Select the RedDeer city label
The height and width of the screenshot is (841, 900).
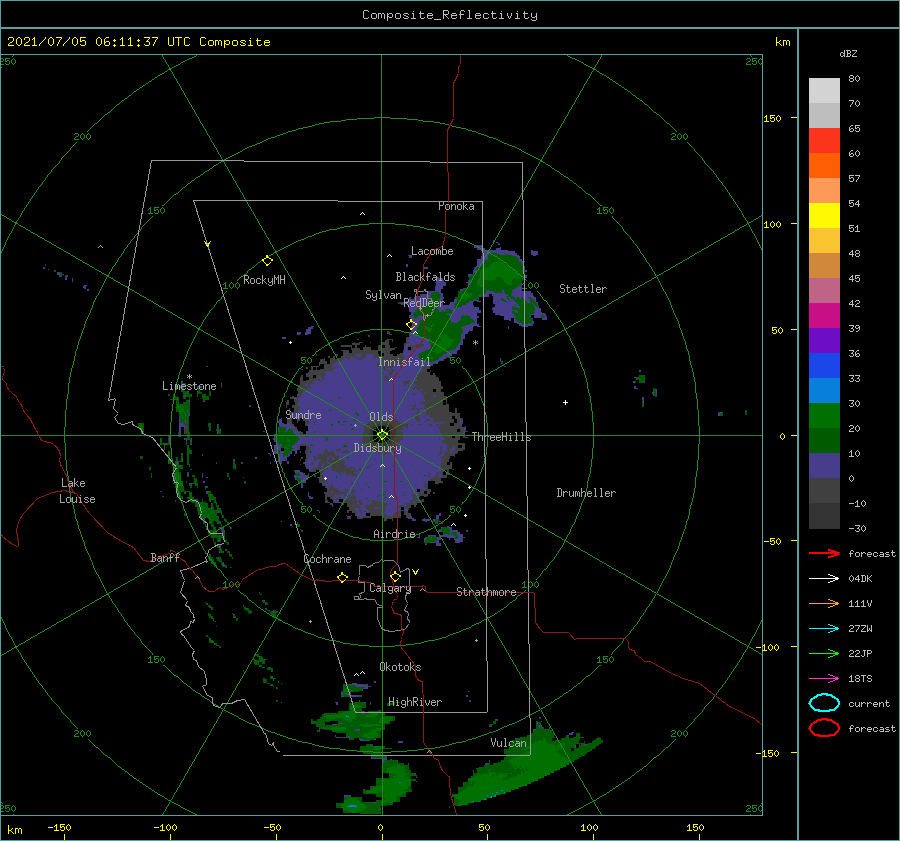pyautogui.click(x=424, y=303)
